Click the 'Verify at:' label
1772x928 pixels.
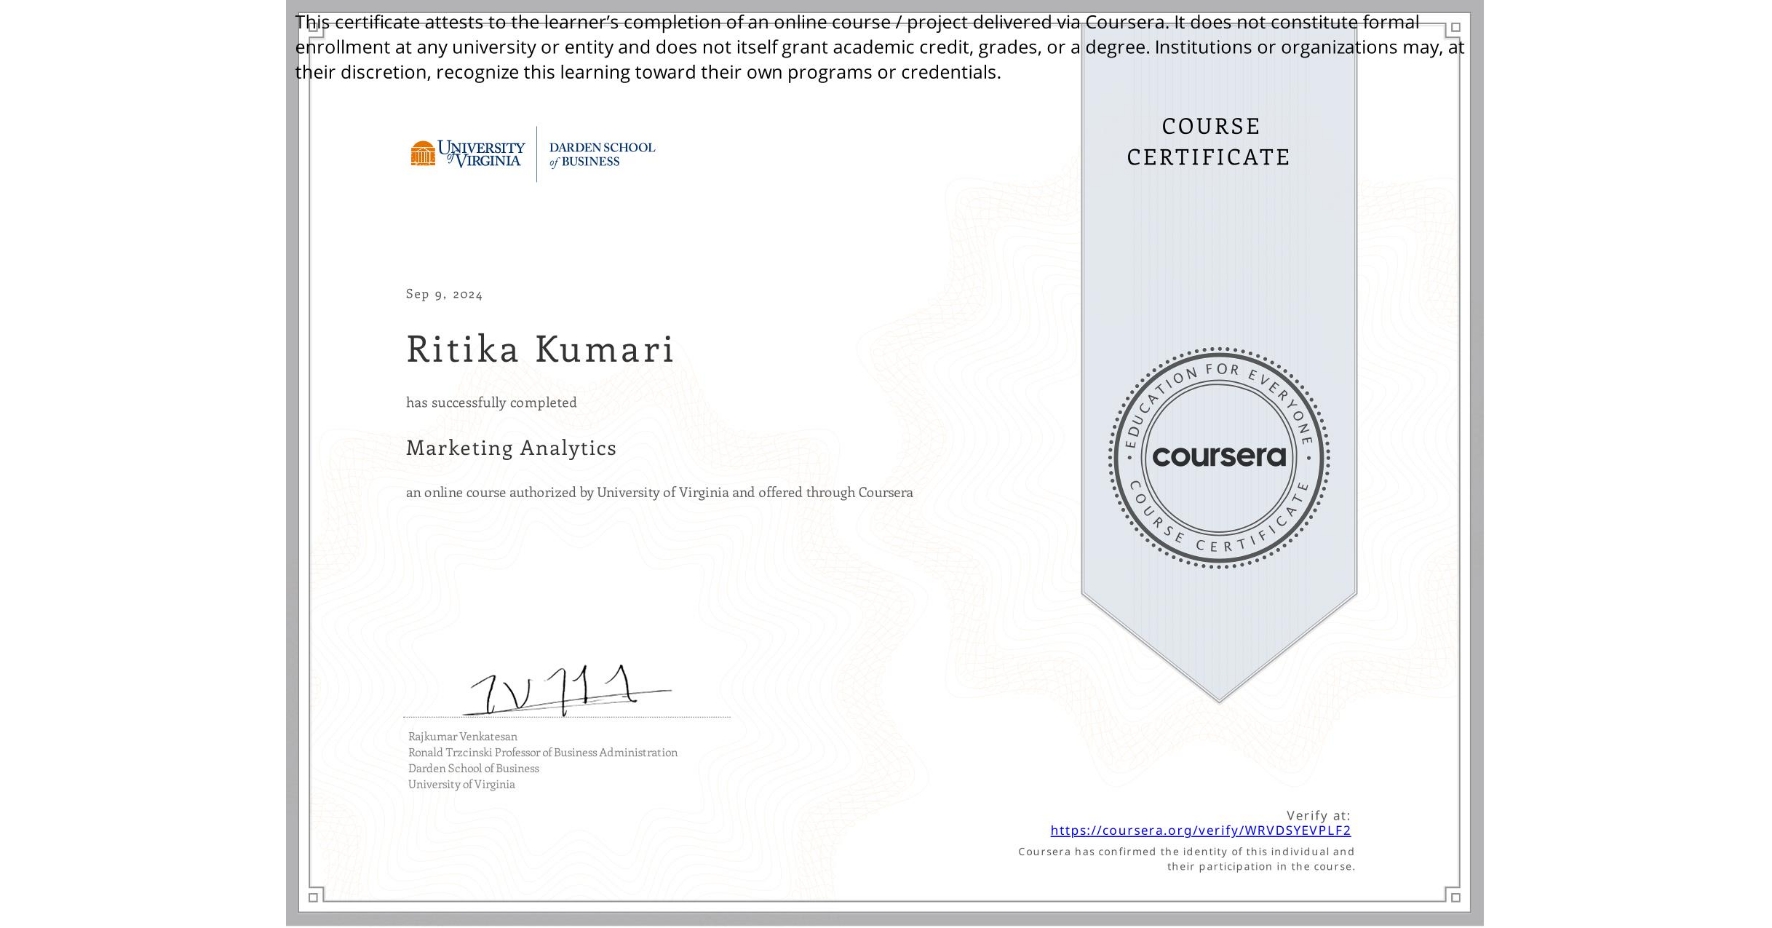pos(1318,815)
